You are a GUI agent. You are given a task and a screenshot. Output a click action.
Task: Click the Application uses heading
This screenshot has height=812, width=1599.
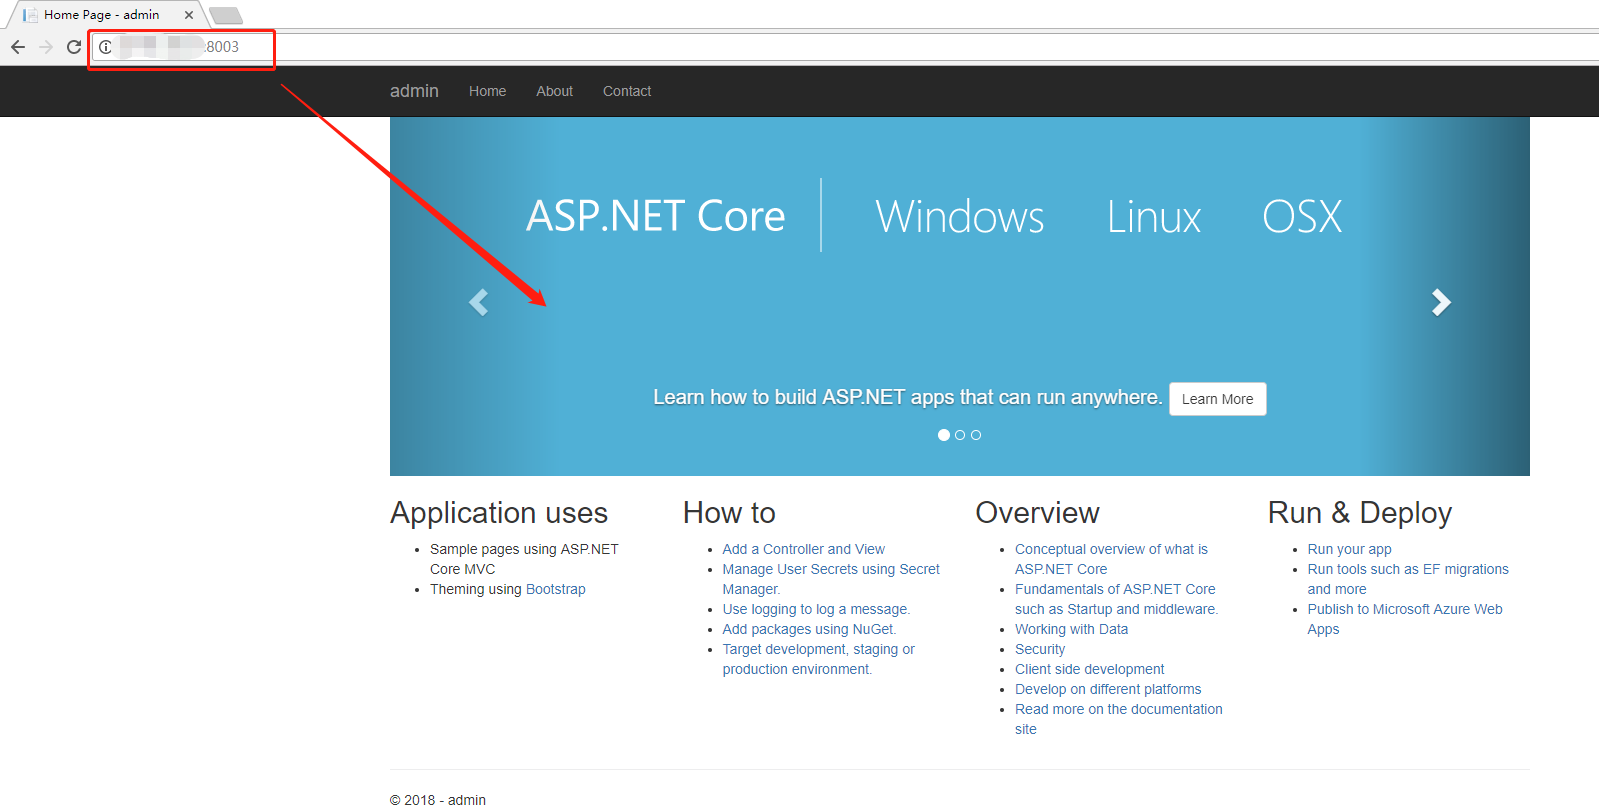[x=499, y=513]
